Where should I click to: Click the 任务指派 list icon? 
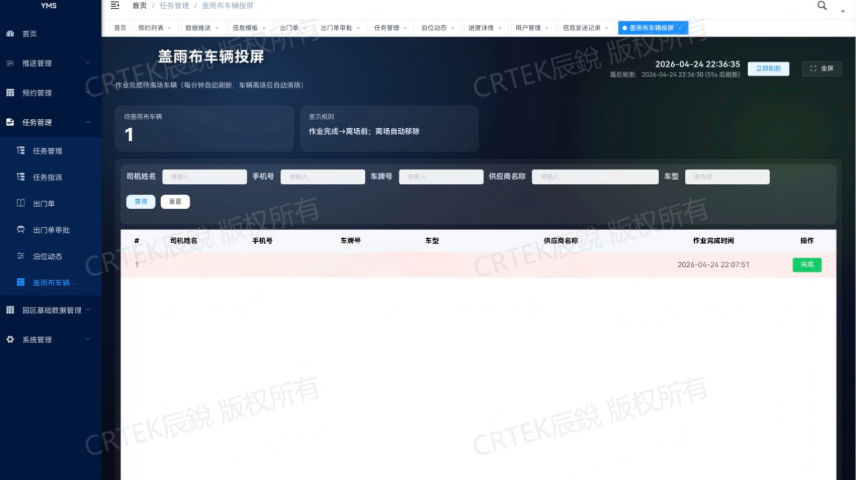pyautogui.click(x=21, y=177)
